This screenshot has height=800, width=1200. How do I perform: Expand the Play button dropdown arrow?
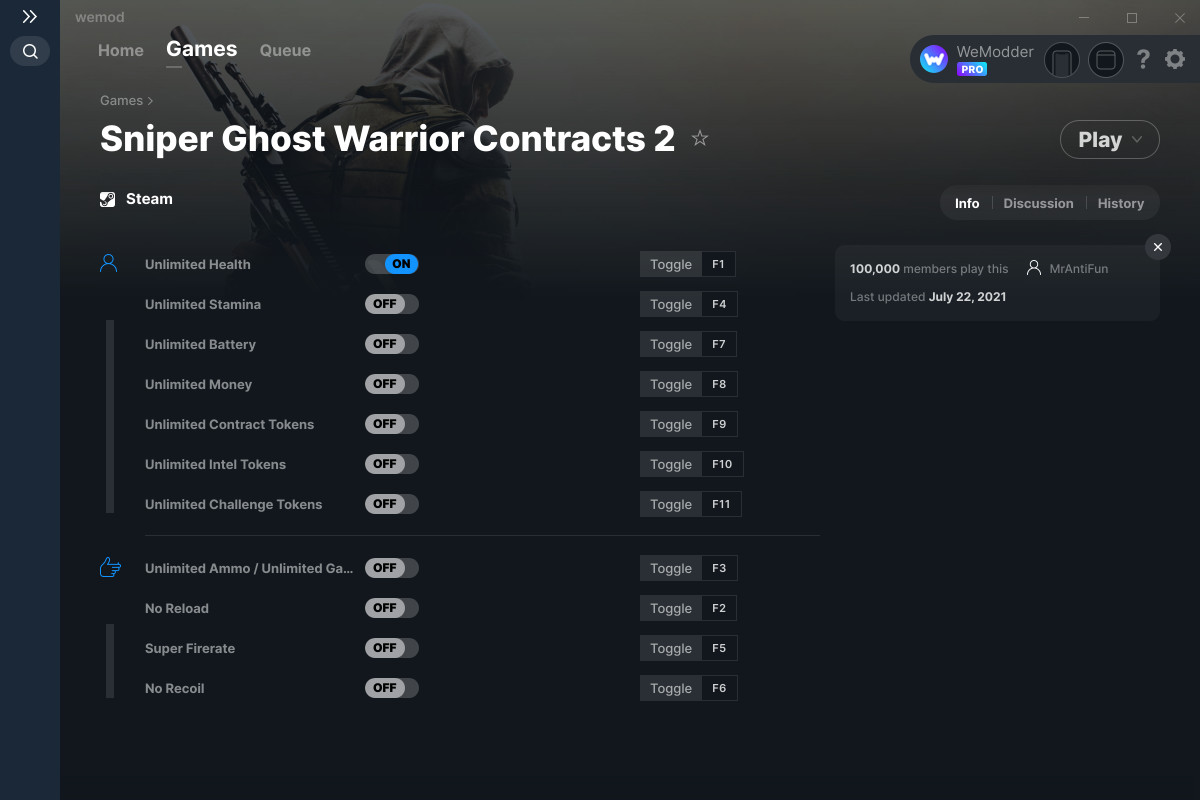coord(1138,140)
